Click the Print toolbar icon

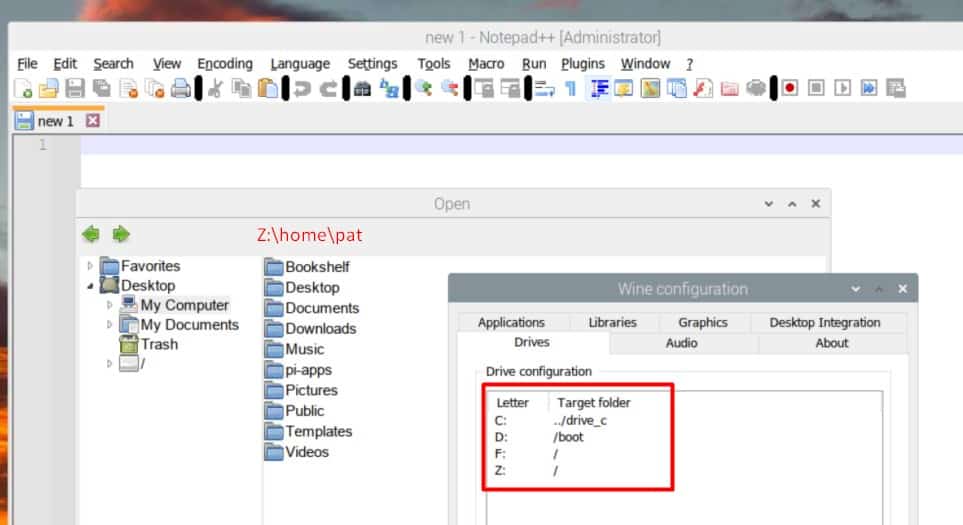[x=181, y=88]
